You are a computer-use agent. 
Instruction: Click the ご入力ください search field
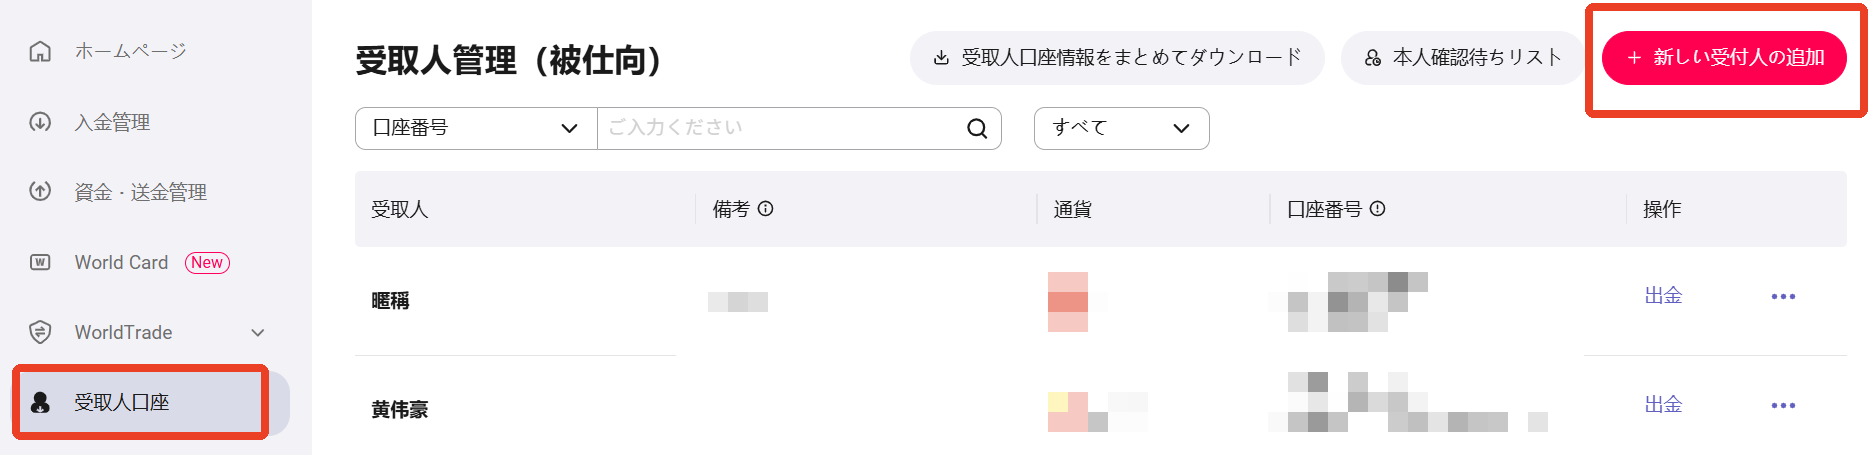[x=780, y=128]
